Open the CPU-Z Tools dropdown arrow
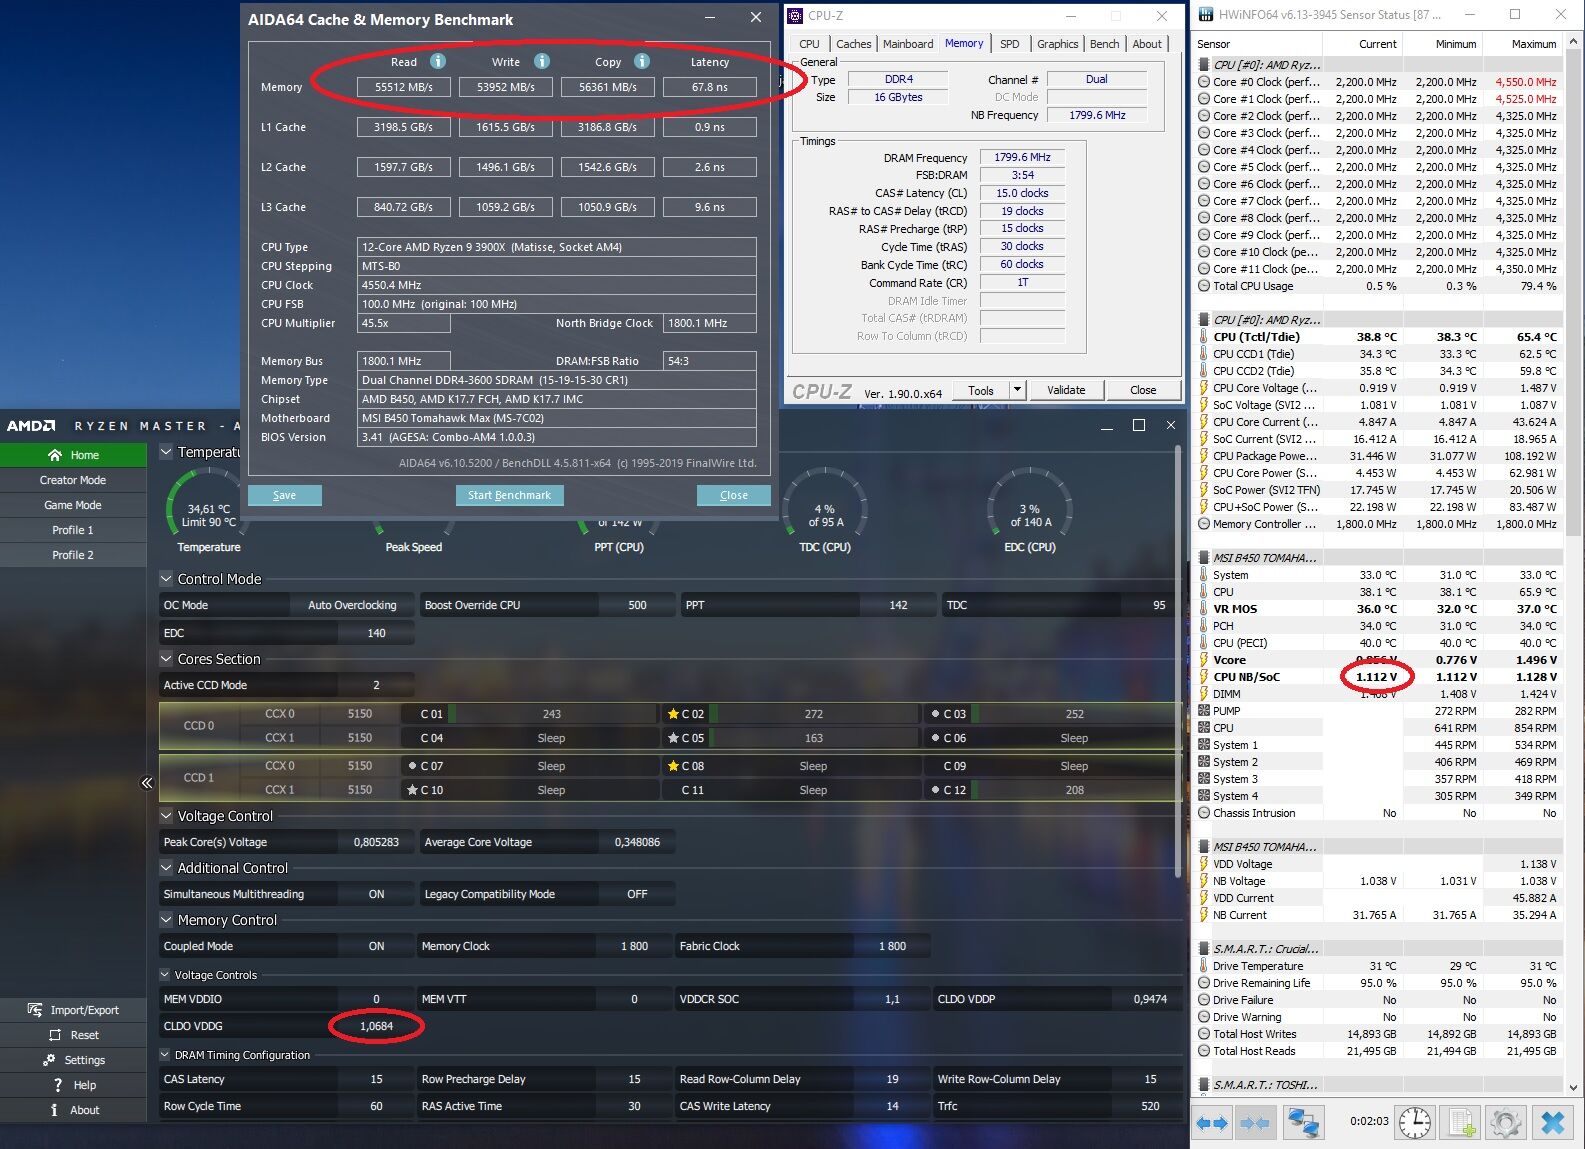Viewport: 1585px width, 1149px height. pyautogui.click(x=1017, y=390)
